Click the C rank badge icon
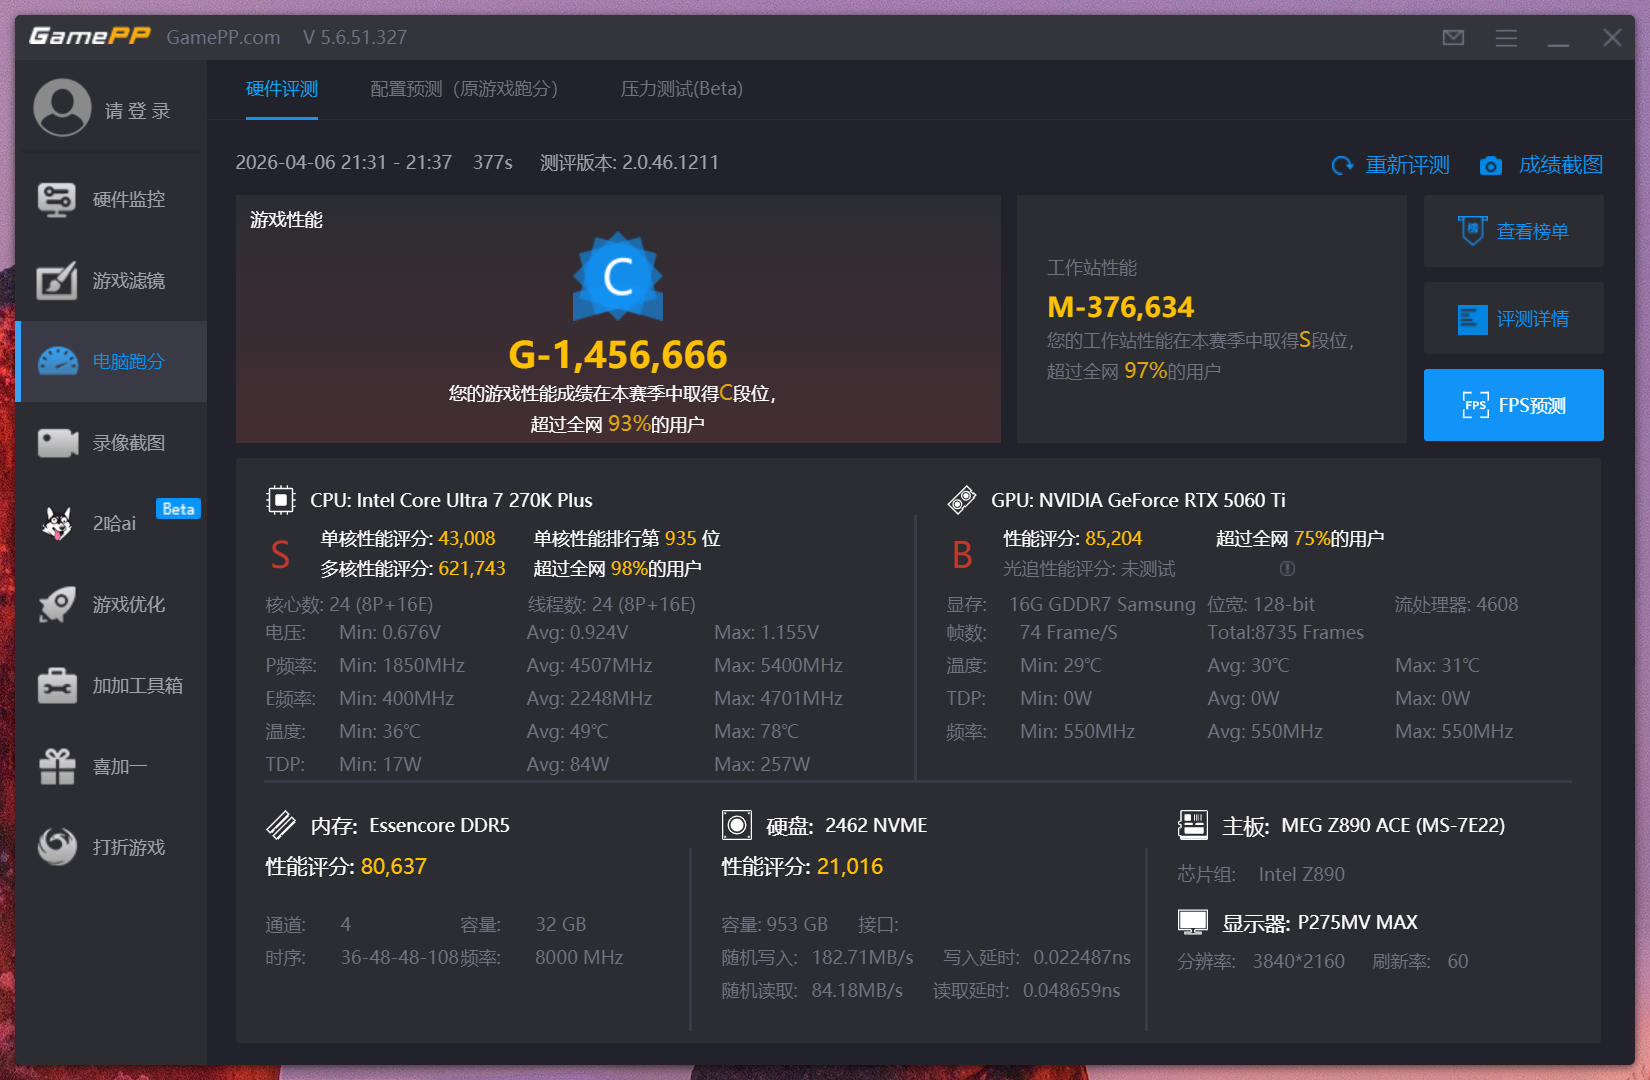 tap(618, 277)
